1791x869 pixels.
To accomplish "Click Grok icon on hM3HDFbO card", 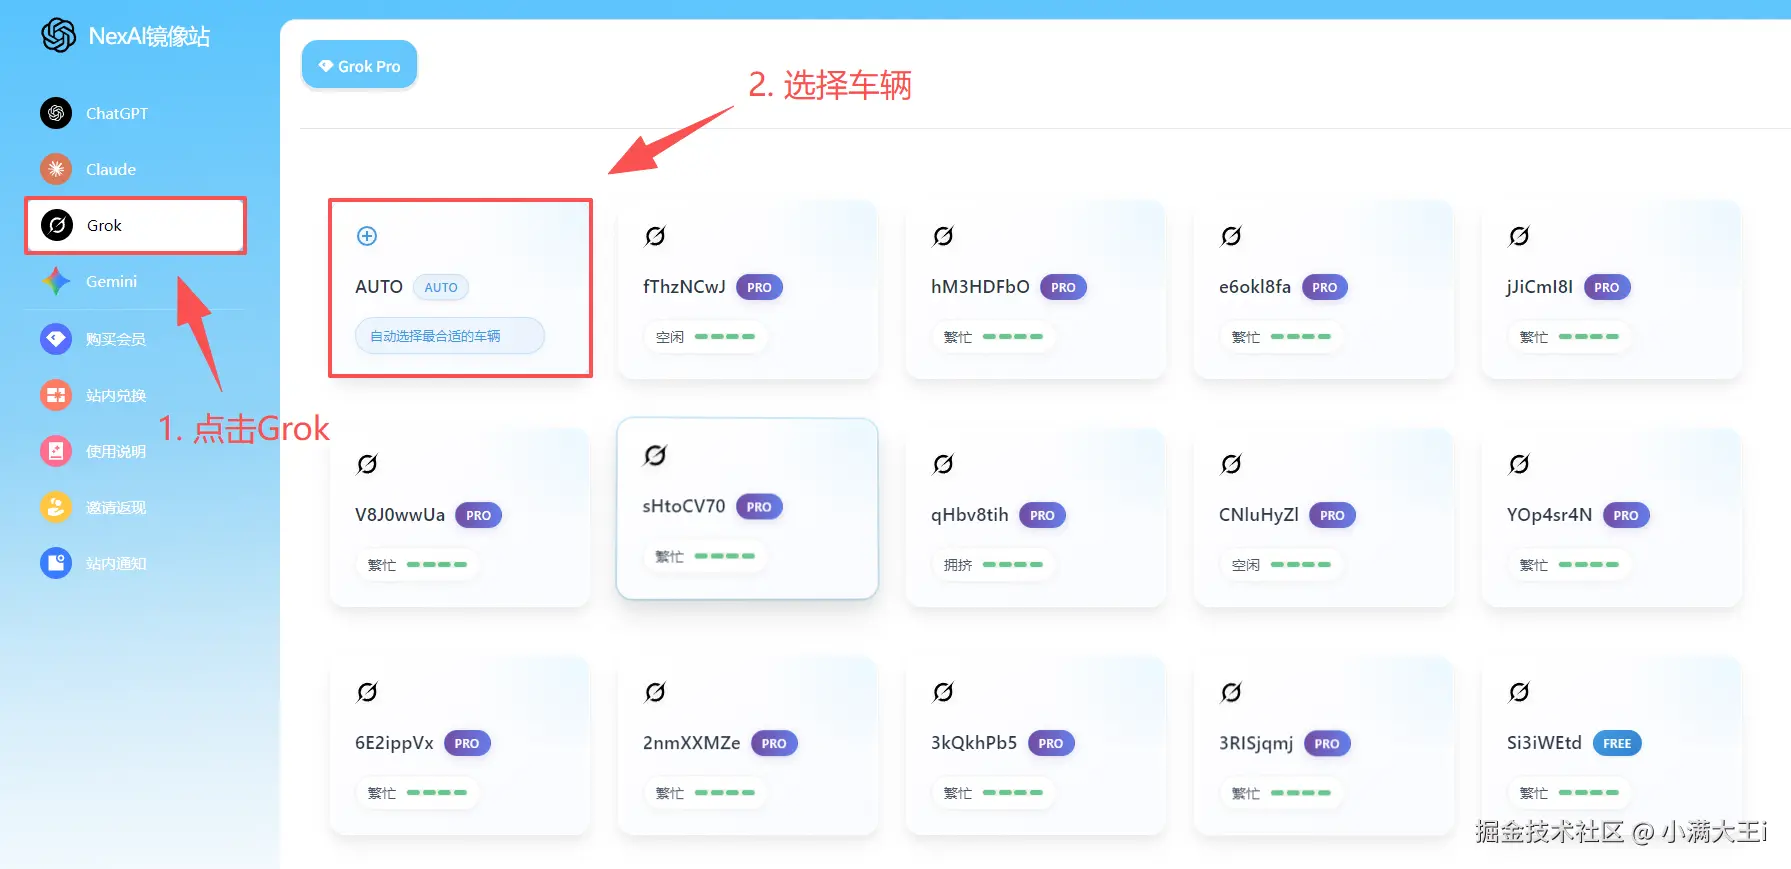I will [943, 236].
